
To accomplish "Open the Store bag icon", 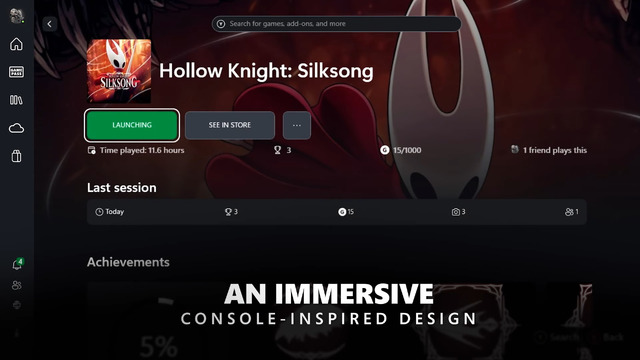I will pos(16,156).
